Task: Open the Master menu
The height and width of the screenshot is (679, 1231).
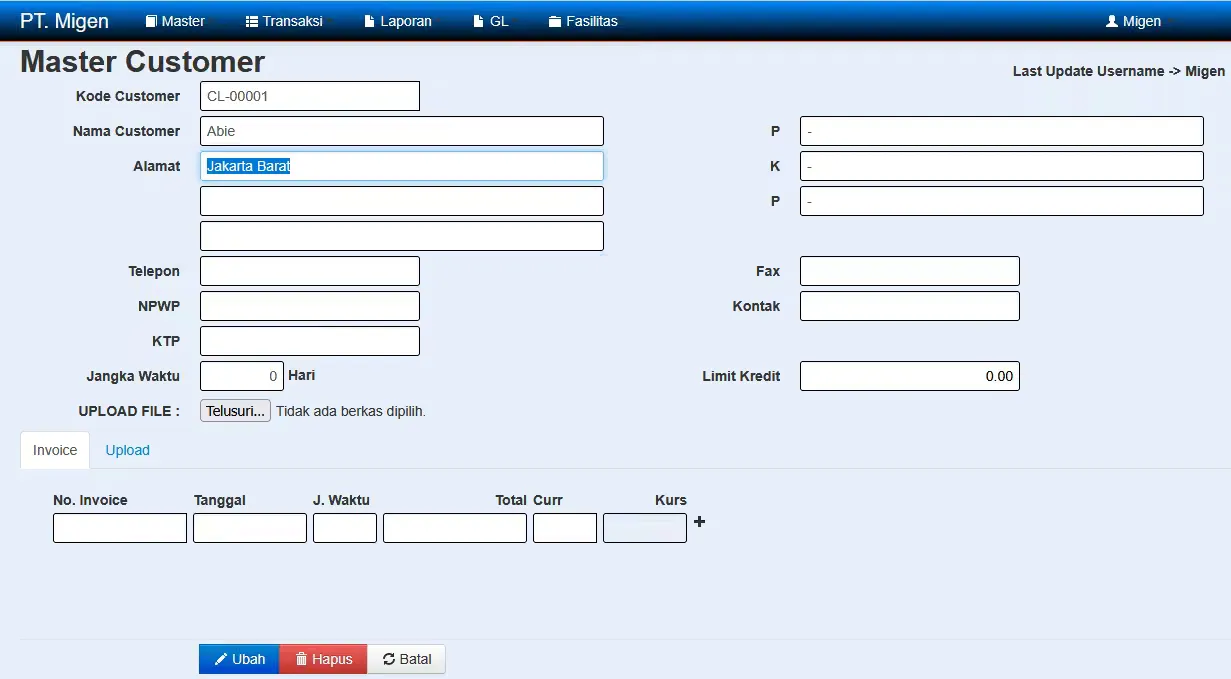Action: tap(175, 21)
